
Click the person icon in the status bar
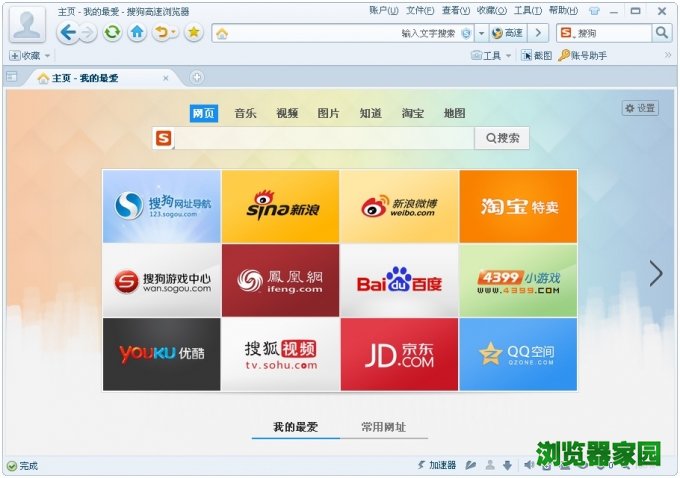490,465
